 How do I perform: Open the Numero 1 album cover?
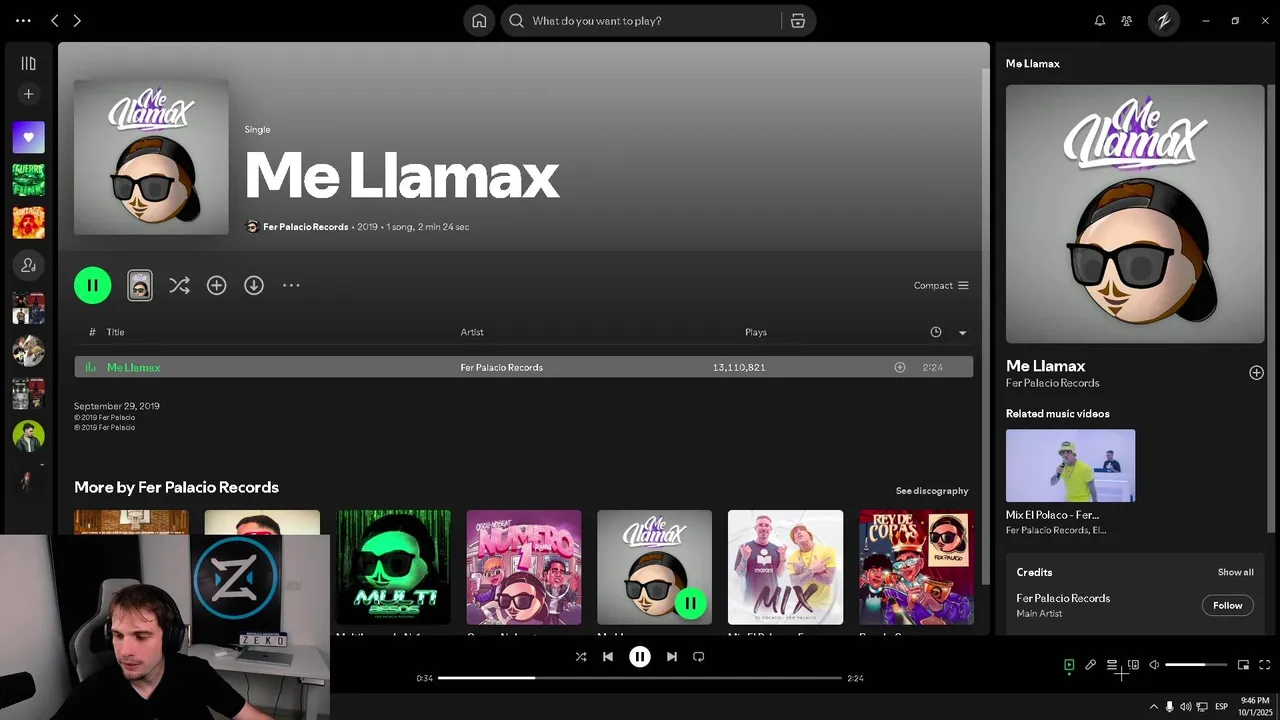524,567
